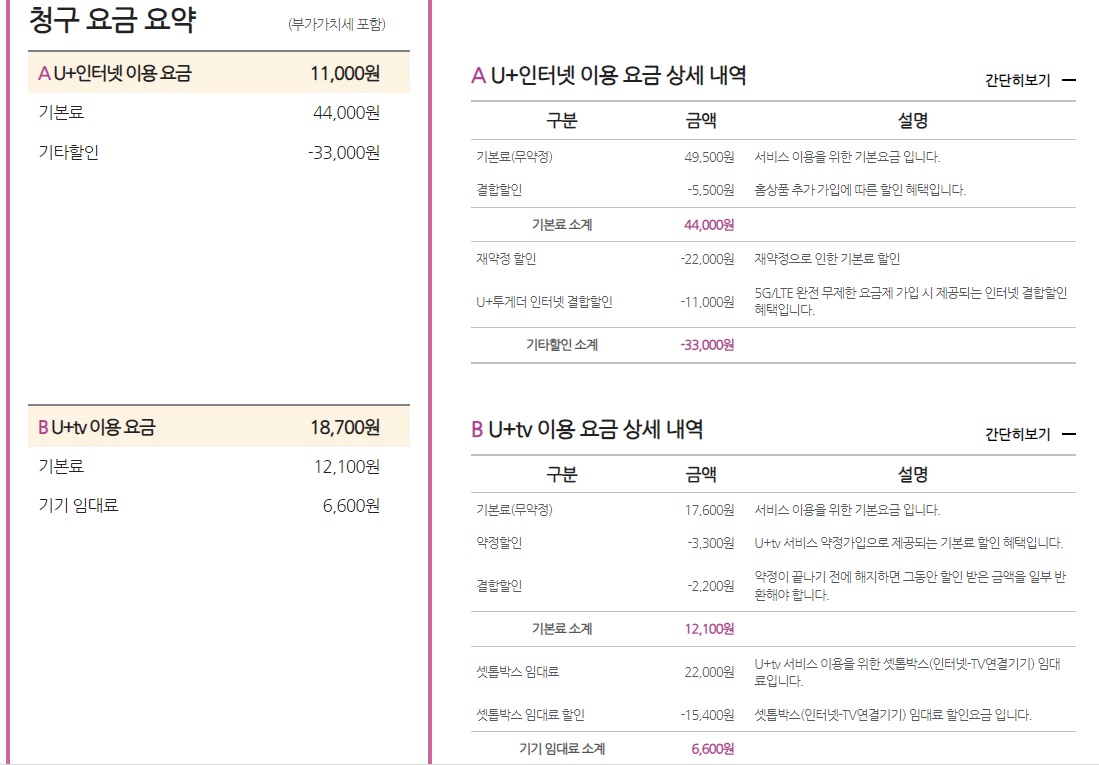
Task: Click the 홈상품 추가 가입 discount description
Action: pos(860,190)
